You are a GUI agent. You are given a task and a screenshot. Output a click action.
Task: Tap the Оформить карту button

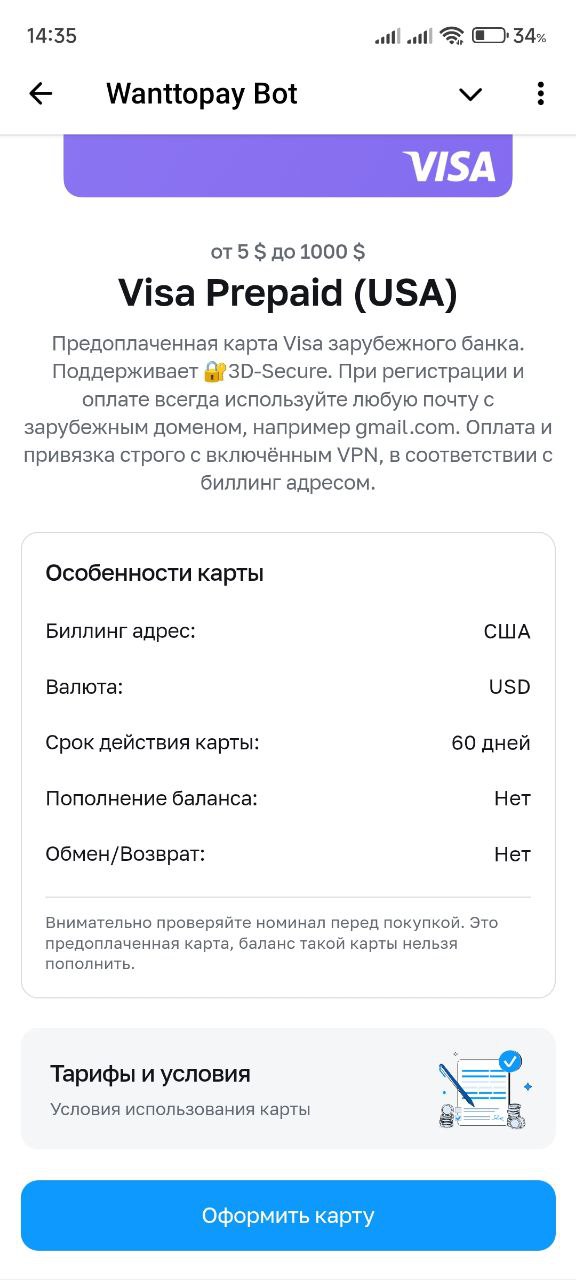288,1216
